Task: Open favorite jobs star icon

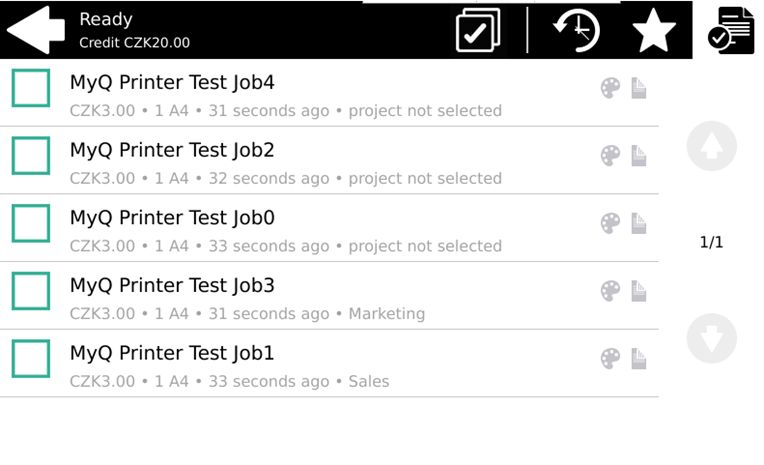Action: point(654,30)
